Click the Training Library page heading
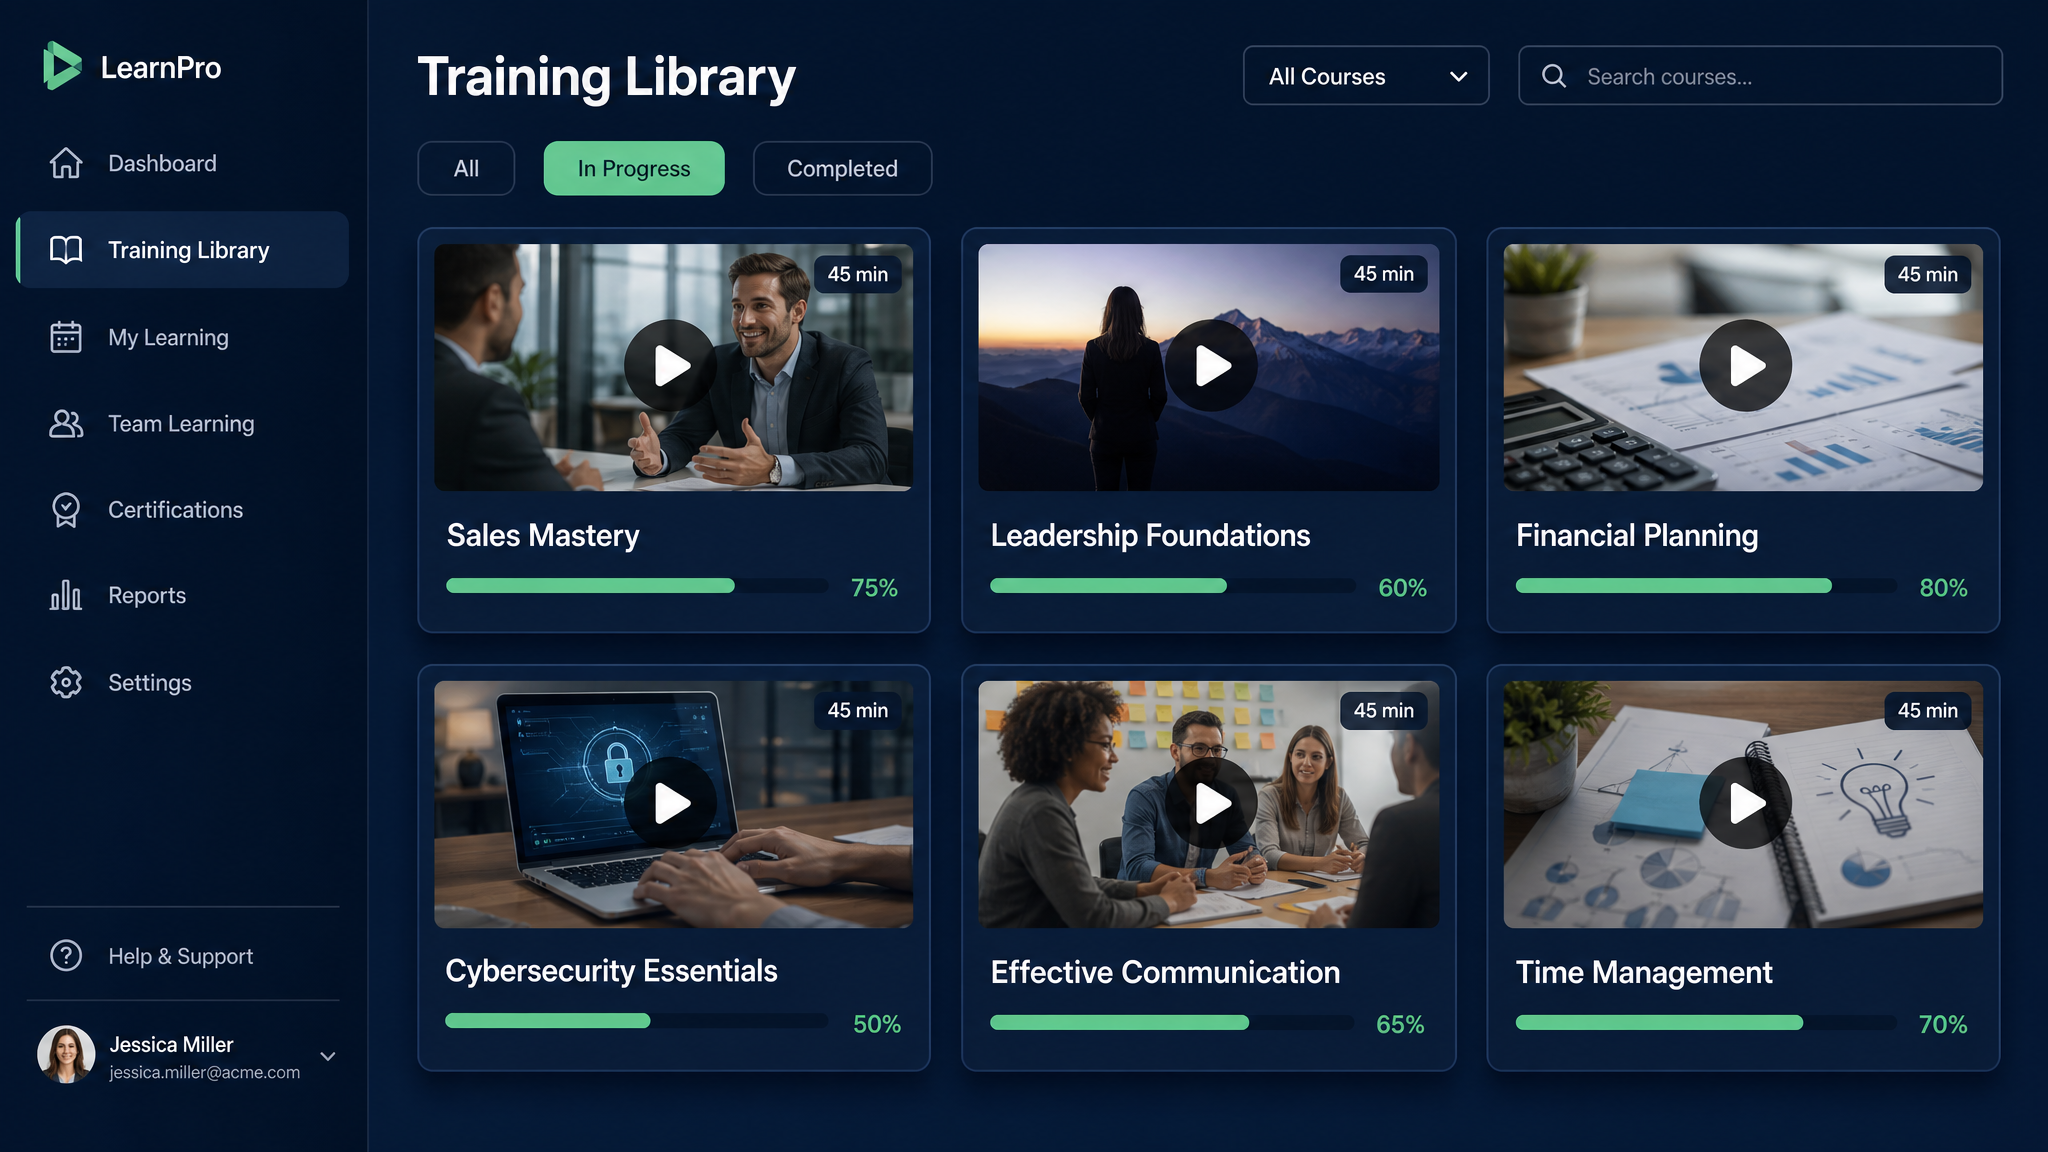Viewport: 2048px width, 1152px height. (x=606, y=77)
